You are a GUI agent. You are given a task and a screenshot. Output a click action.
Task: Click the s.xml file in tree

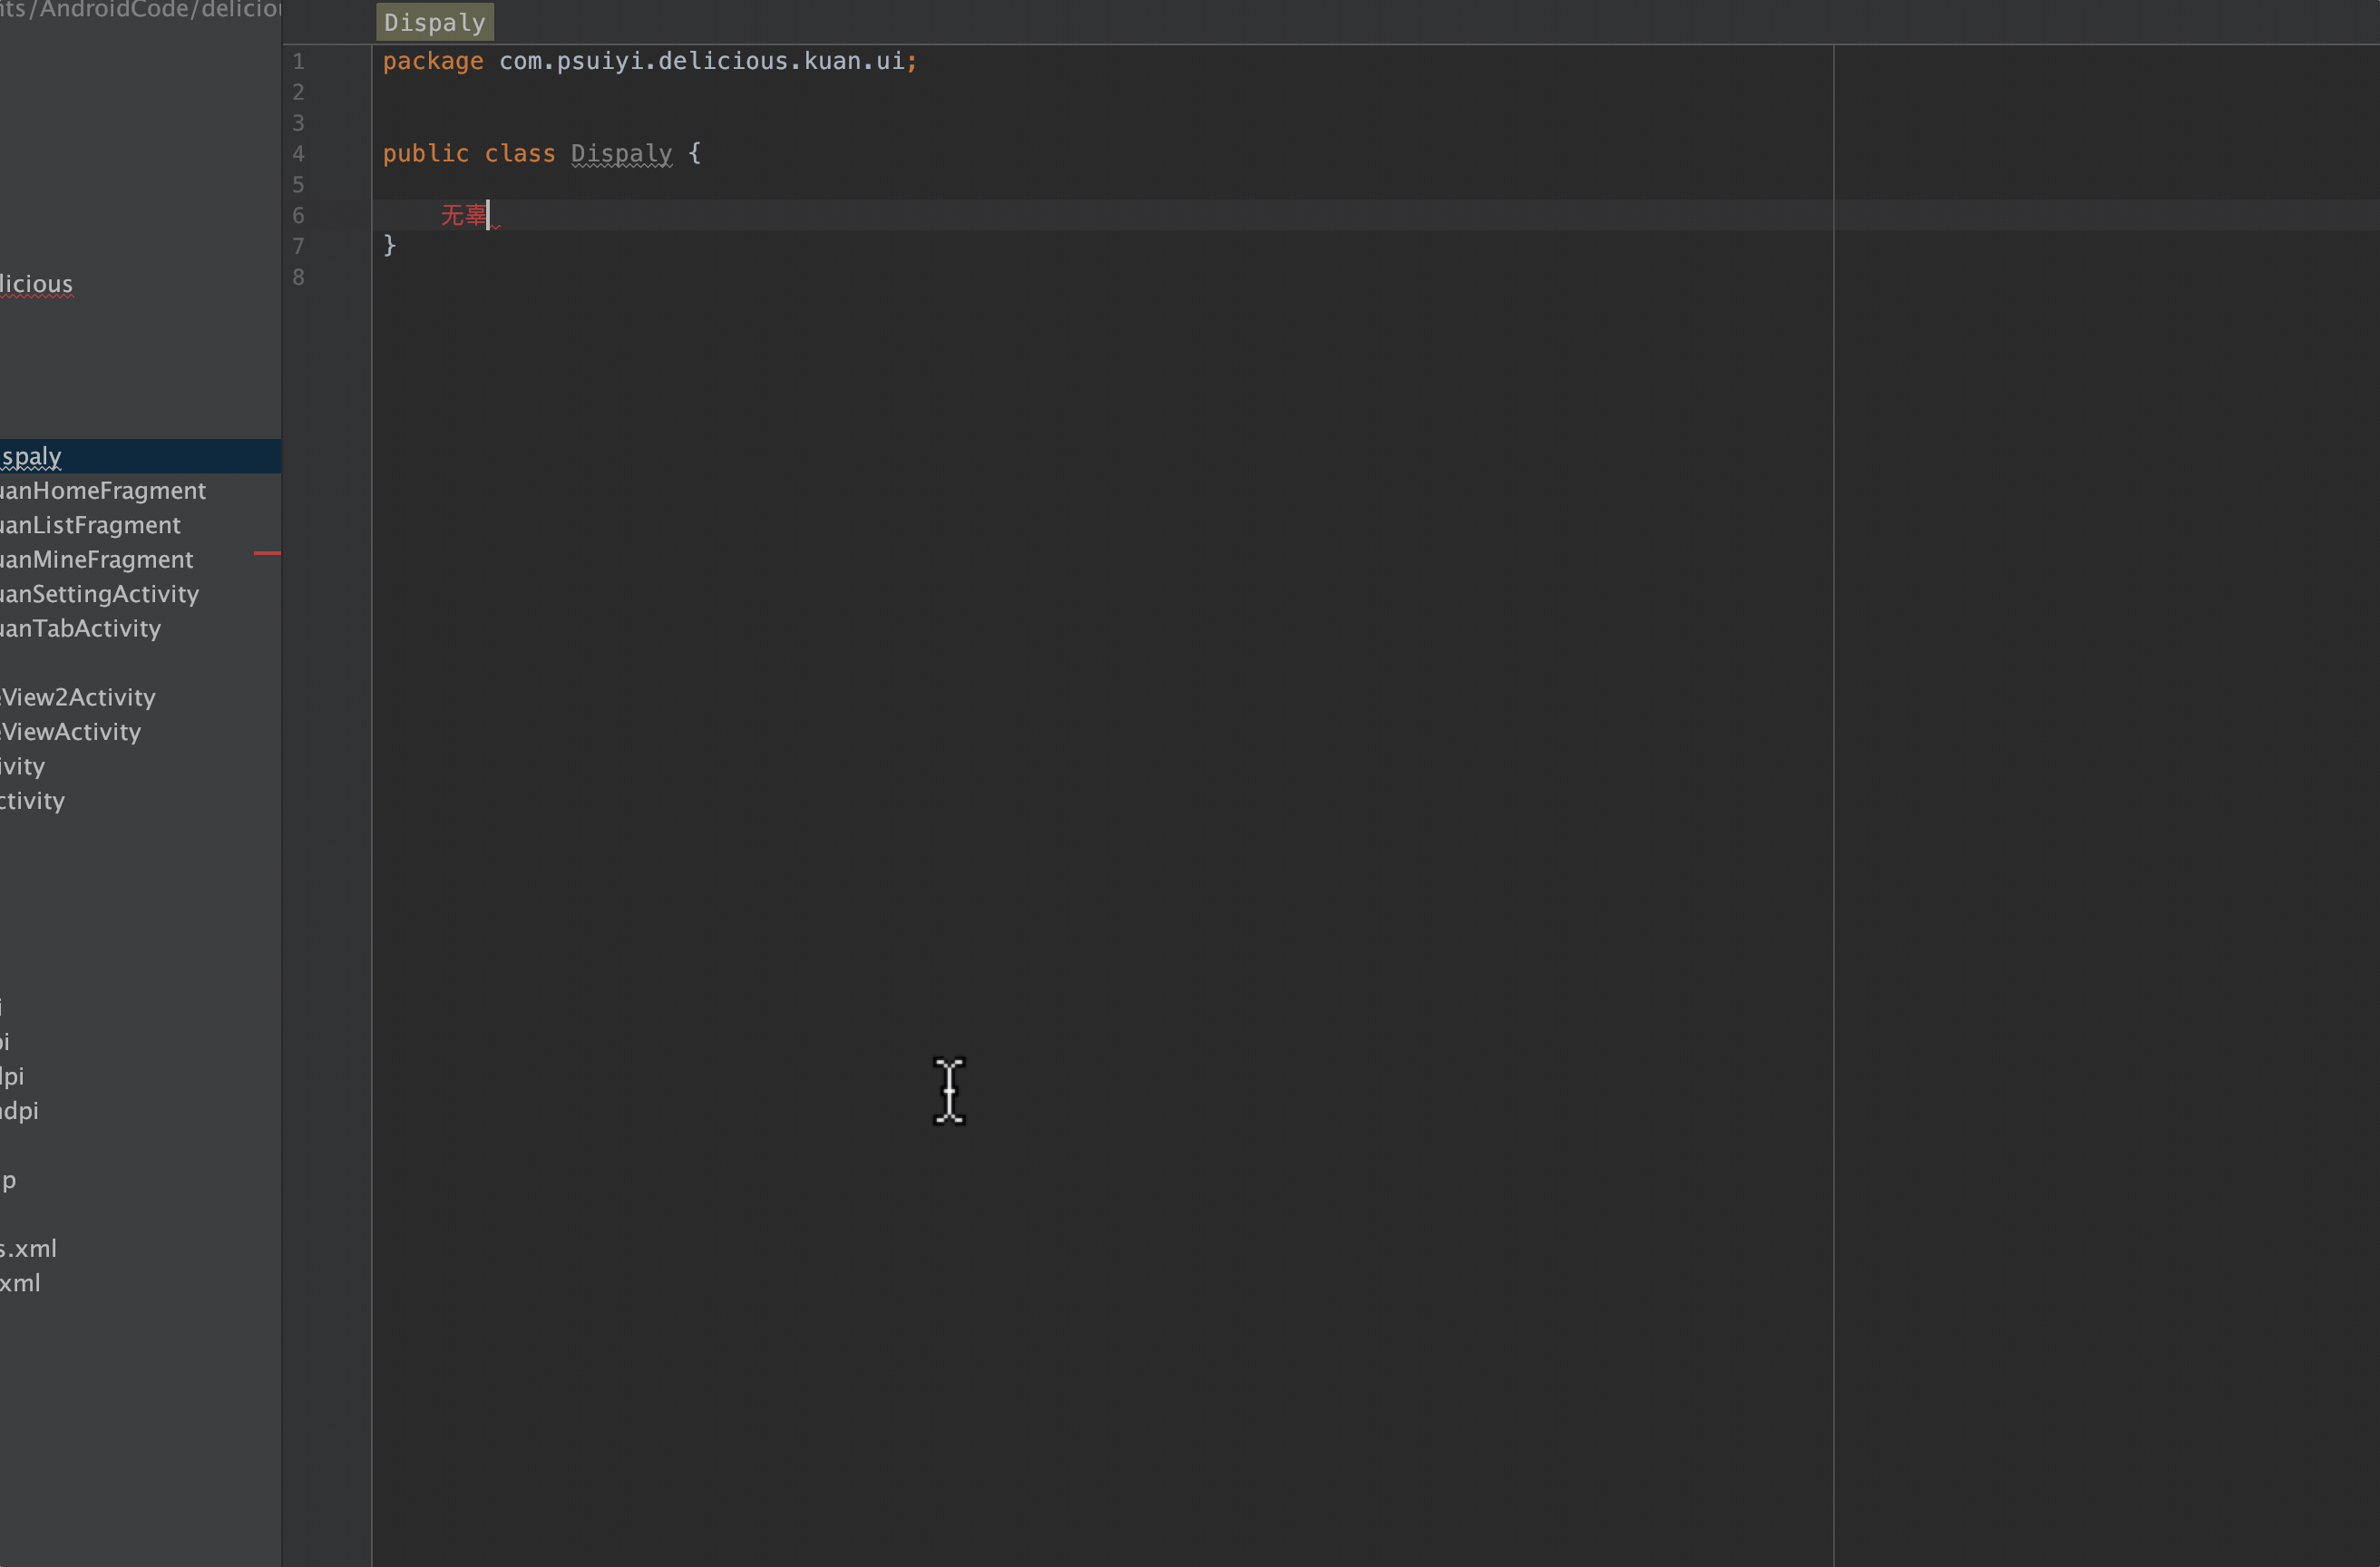[x=28, y=1248]
